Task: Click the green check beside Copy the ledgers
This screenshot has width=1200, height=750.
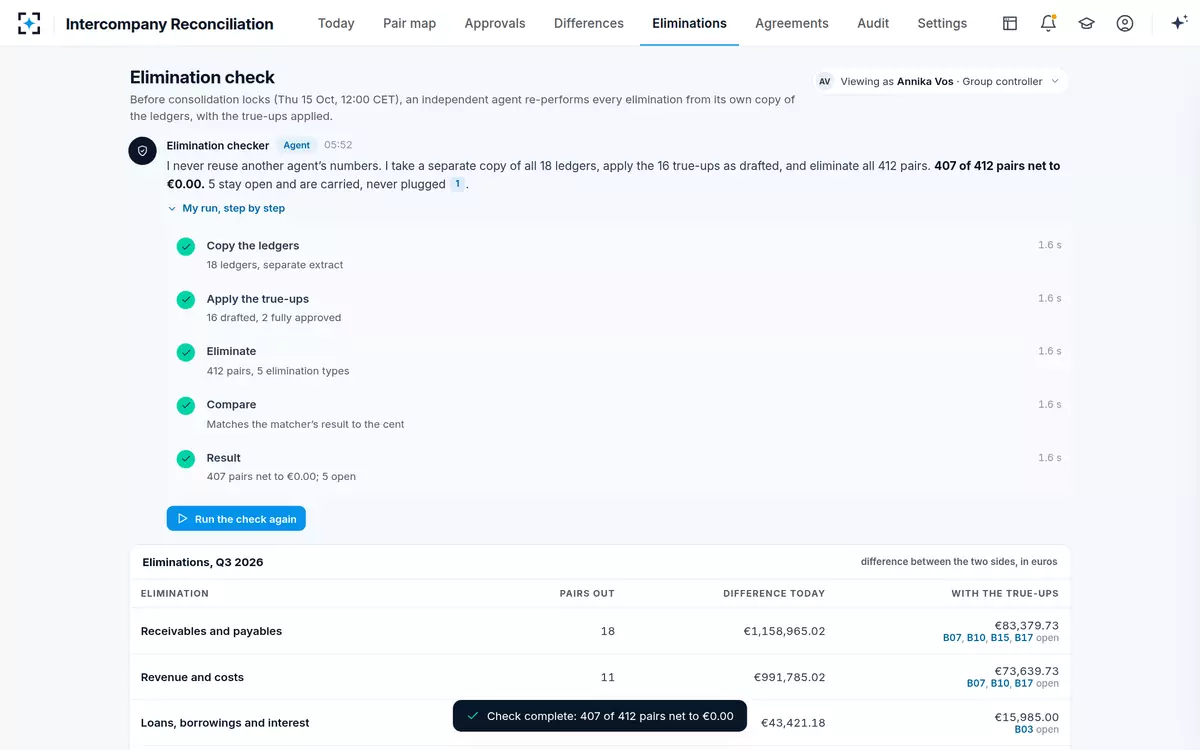Action: point(186,247)
